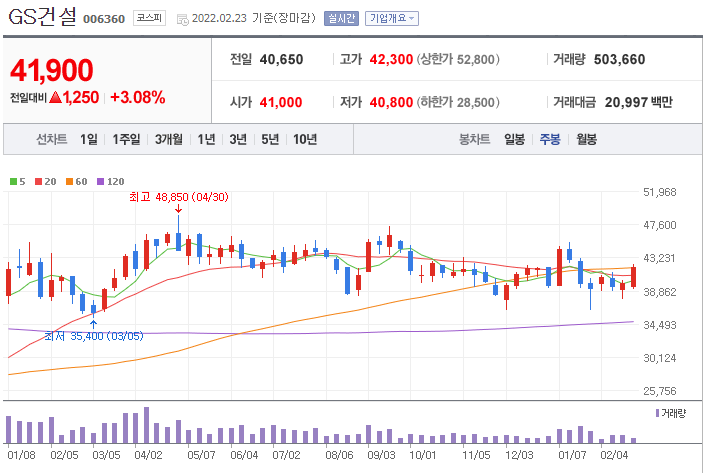Click the 거래량 value 503,660
This screenshot has height=473, width=703.
click(619, 59)
